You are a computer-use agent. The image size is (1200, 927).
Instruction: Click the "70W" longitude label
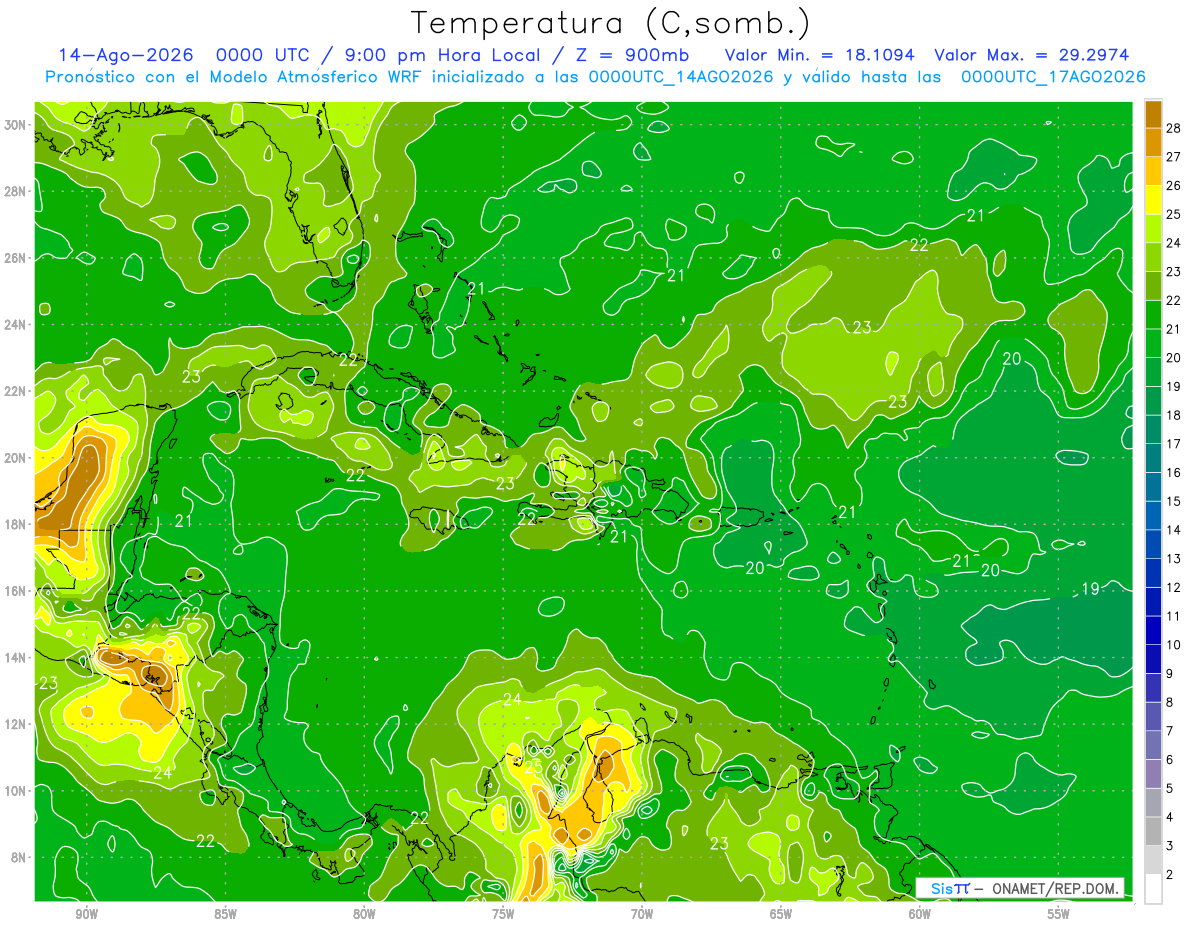click(642, 914)
